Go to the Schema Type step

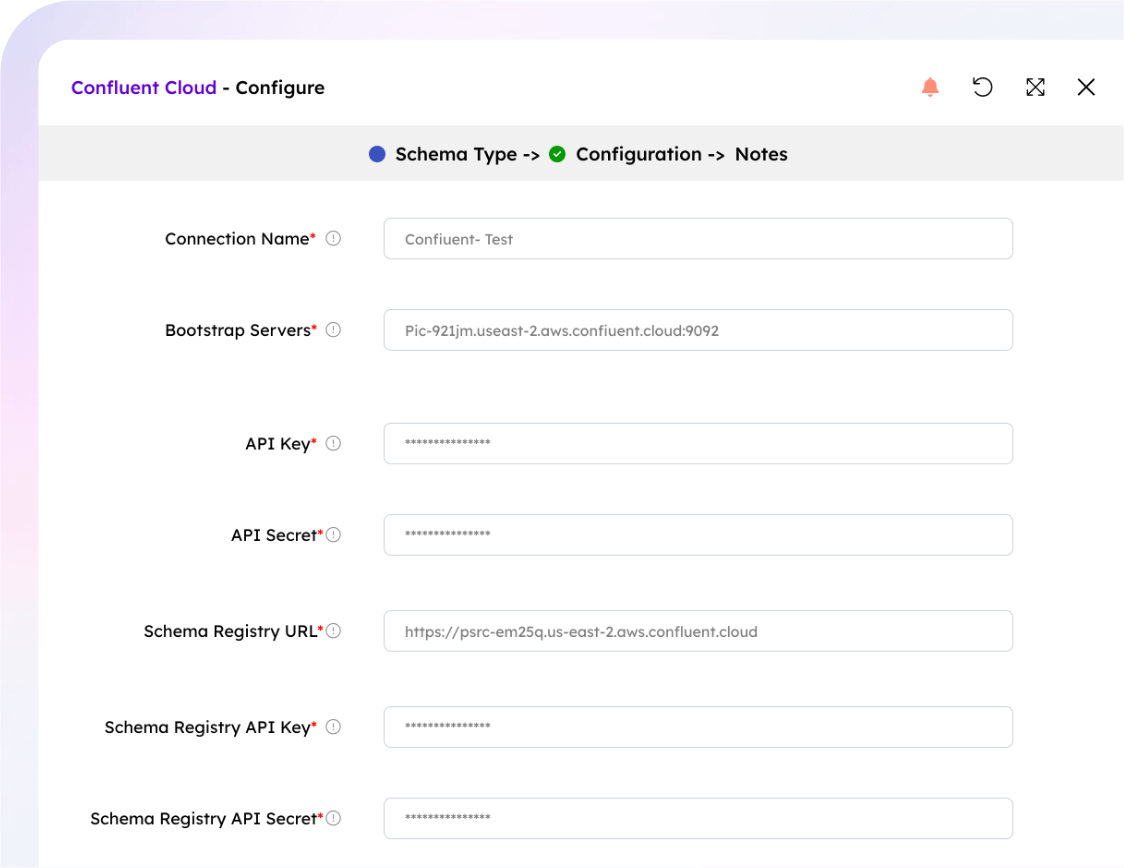coord(456,154)
